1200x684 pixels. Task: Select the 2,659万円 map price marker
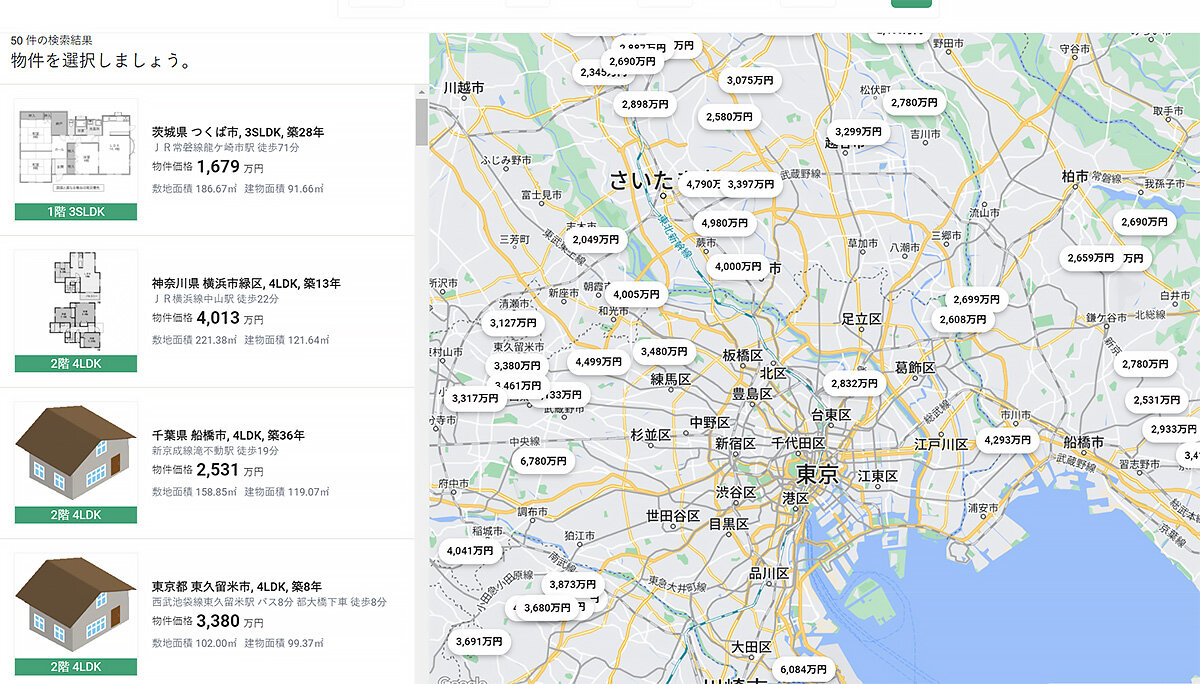[x=1090, y=258]
